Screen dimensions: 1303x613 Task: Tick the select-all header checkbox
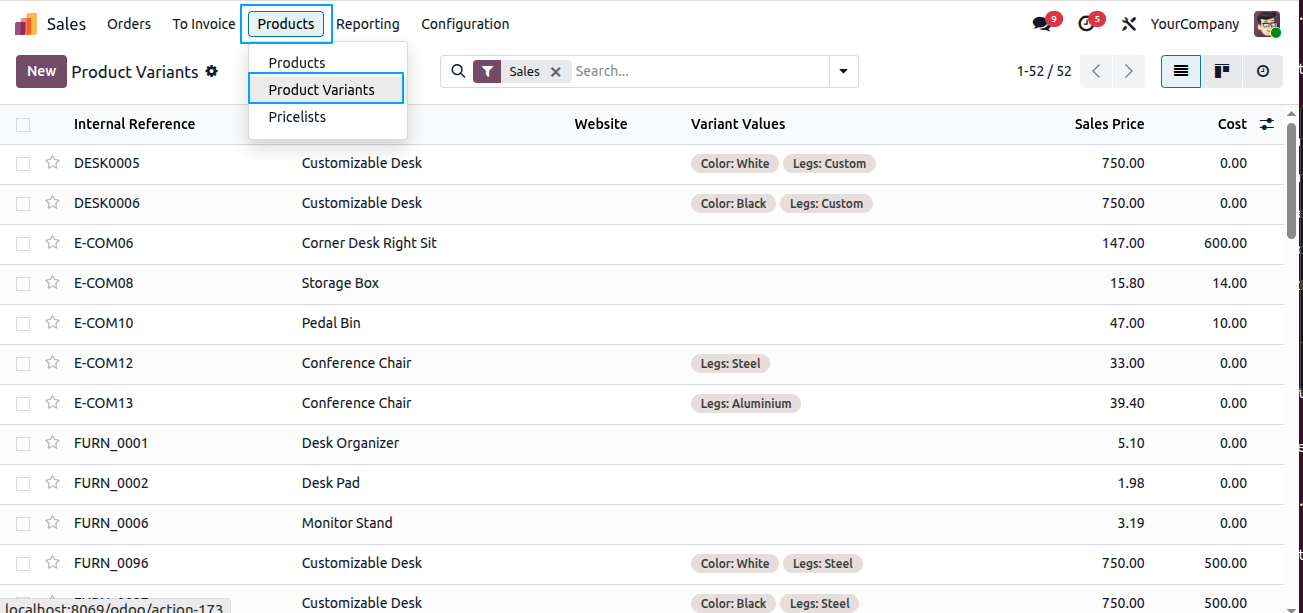pos(23,125)
